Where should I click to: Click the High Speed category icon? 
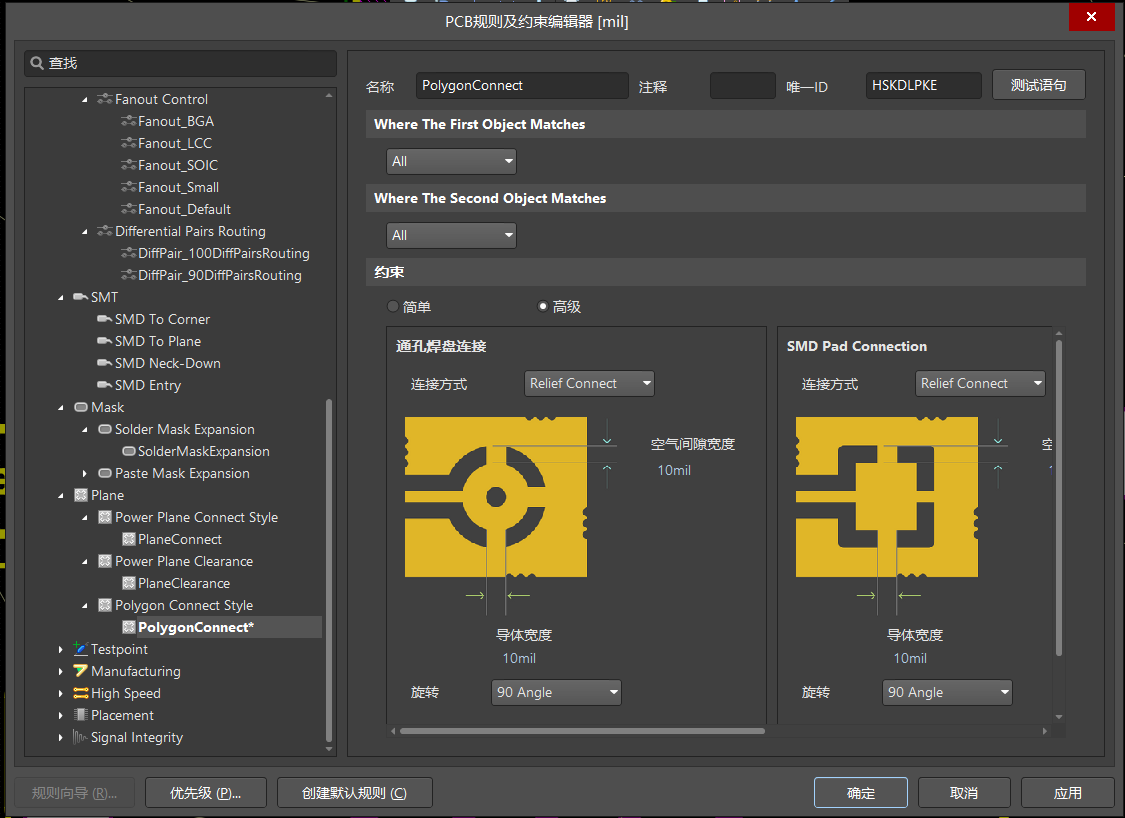coord(81,693)
